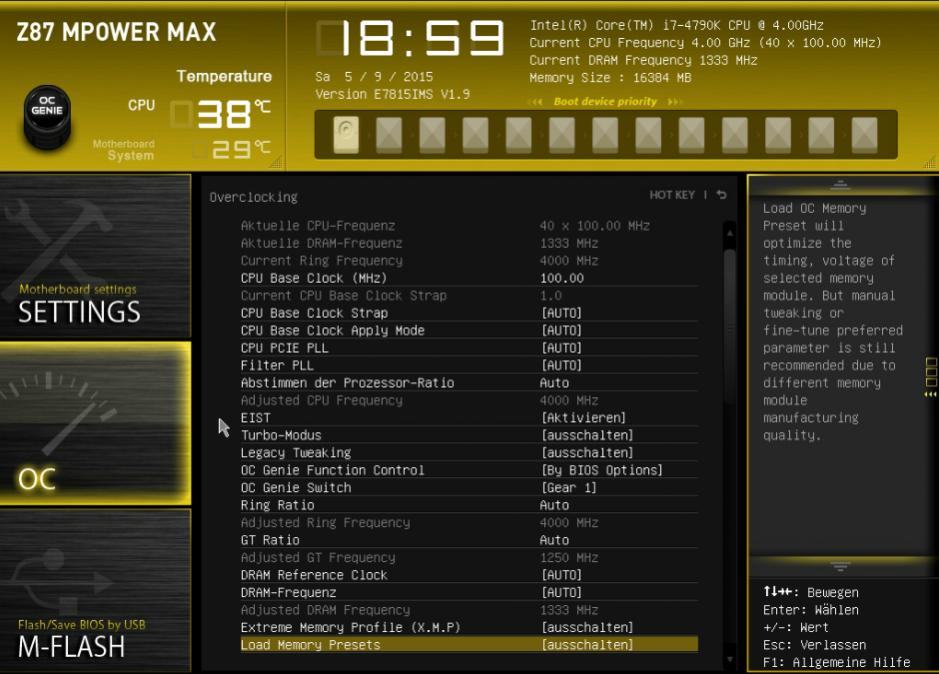Select the Ring Ratio label
Viewport: 939px width, 674px height.
pos(277,504)
